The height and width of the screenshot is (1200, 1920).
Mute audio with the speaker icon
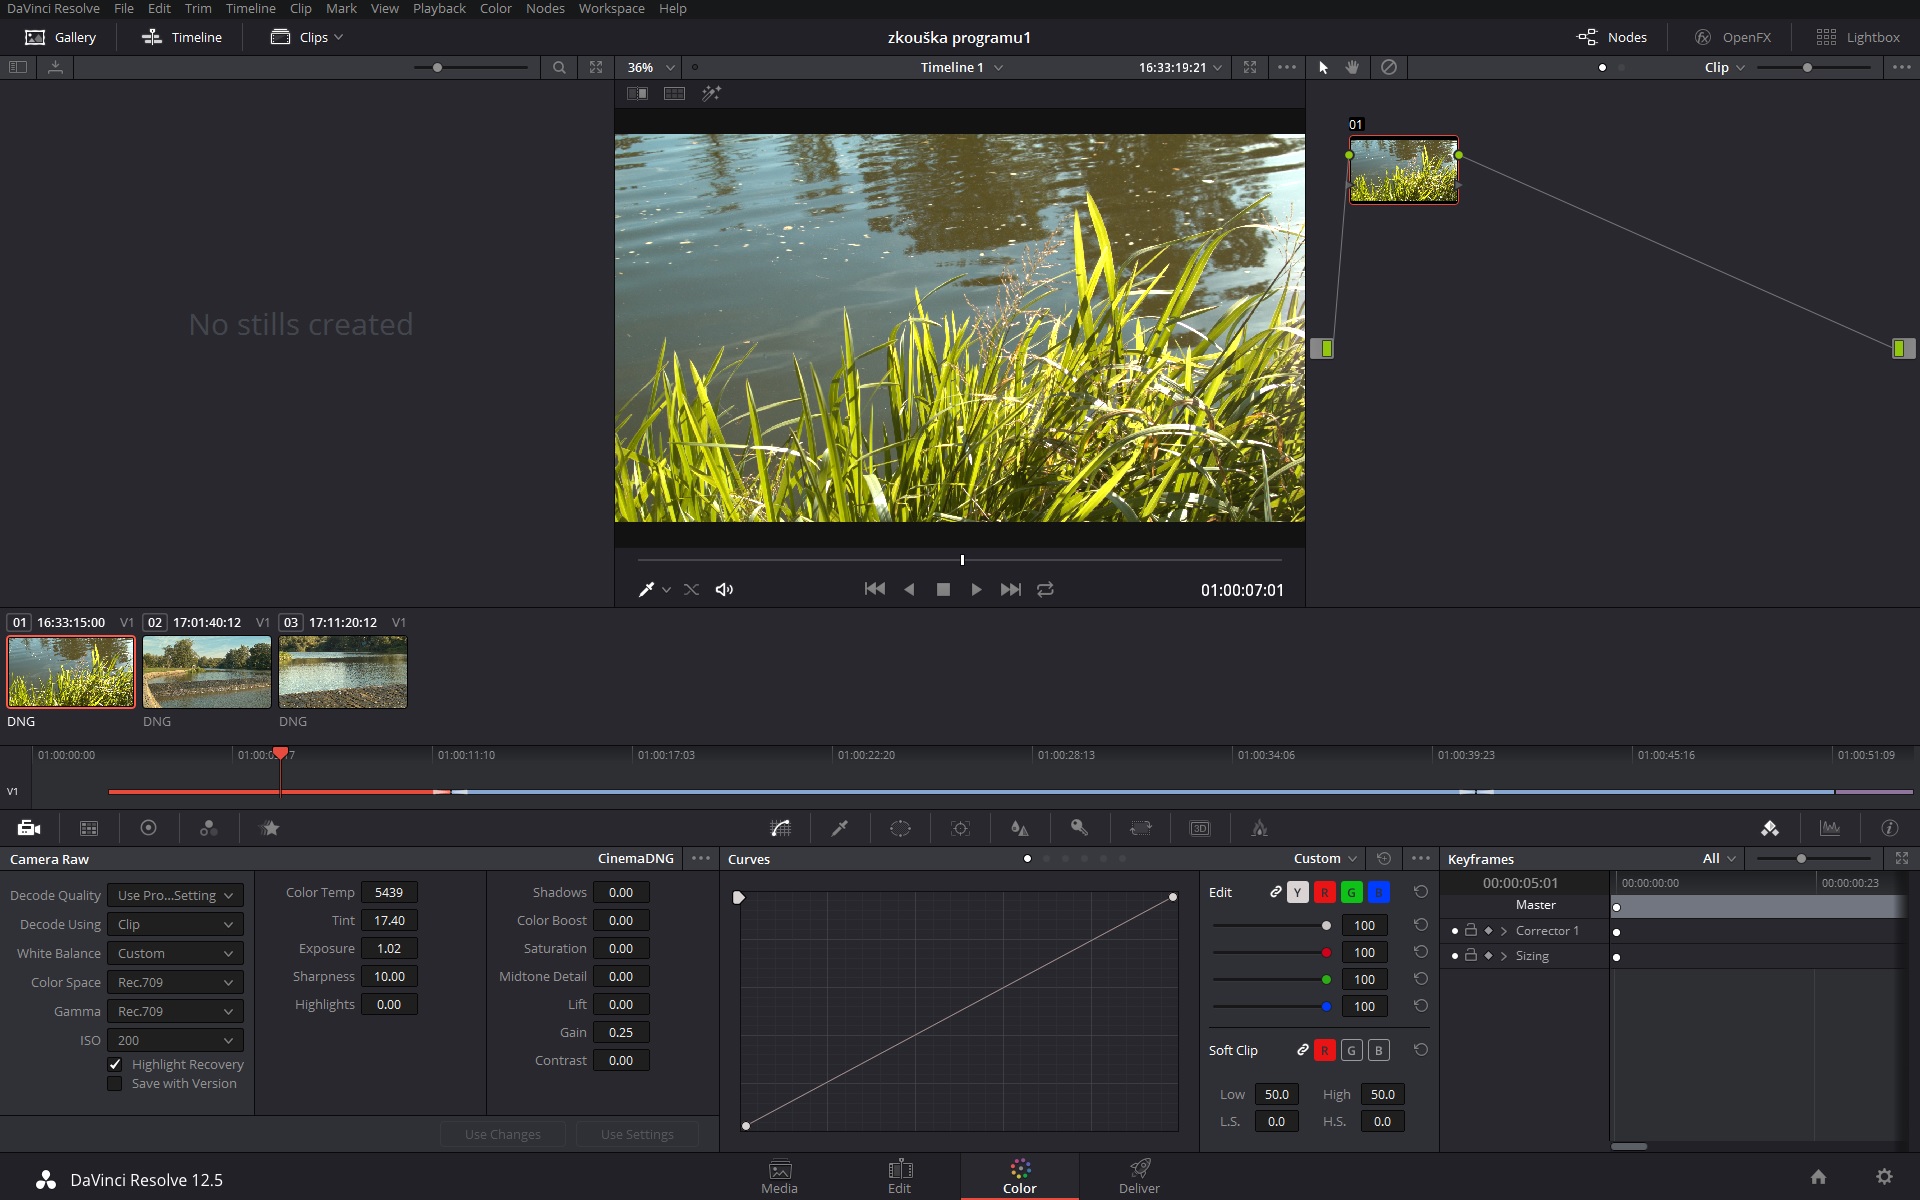[724, 590]
